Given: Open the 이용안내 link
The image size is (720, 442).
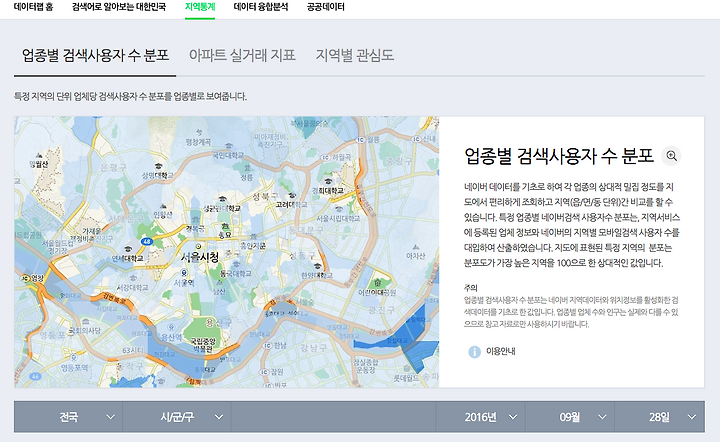Looking at the screenshot, I should (x=501, y=352).
